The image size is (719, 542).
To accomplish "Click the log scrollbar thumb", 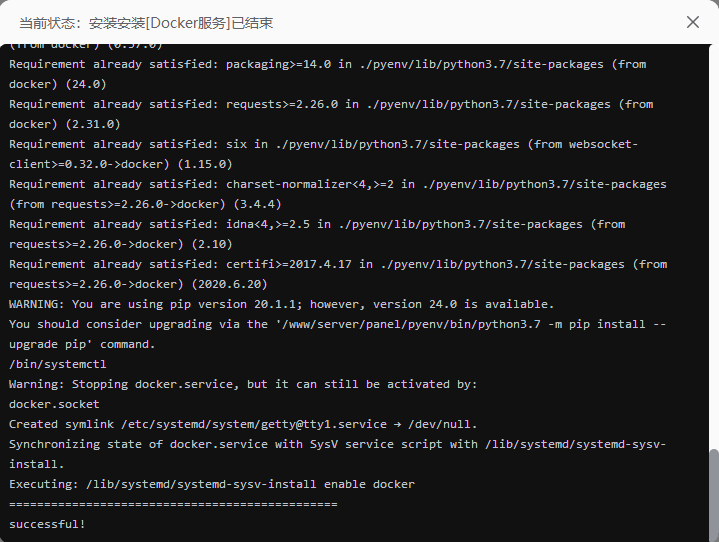I will coord(713,494).
